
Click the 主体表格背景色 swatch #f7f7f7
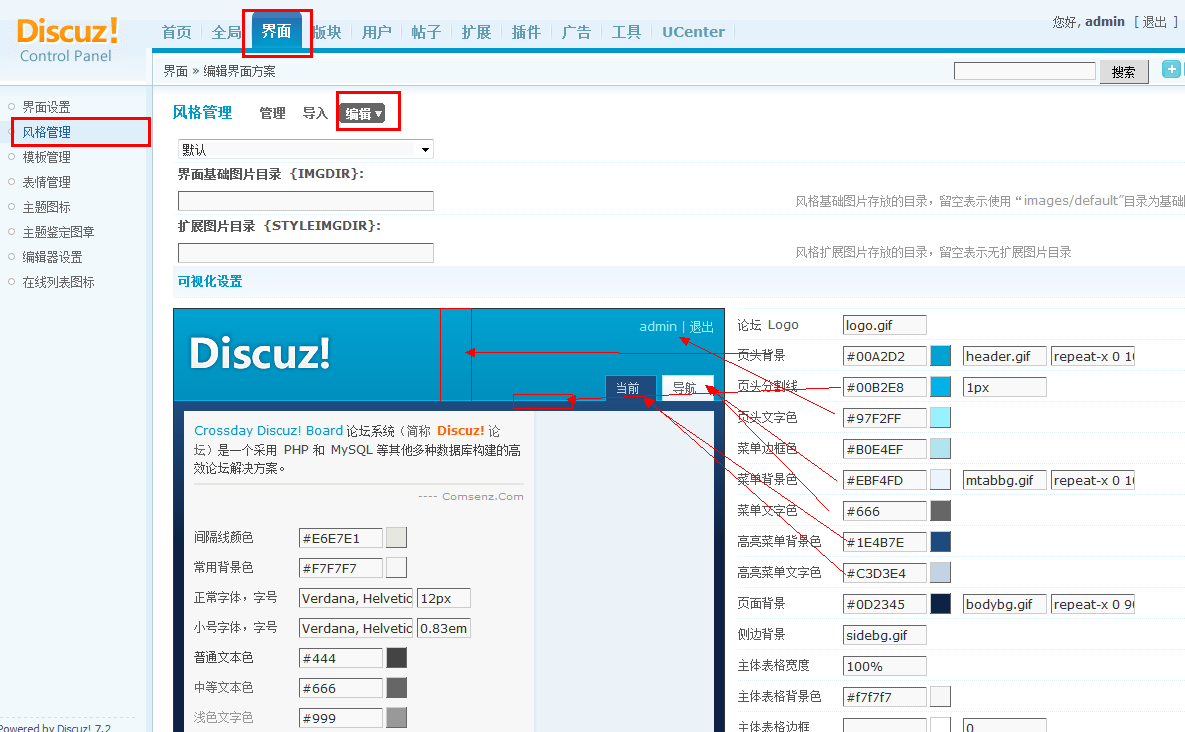pos(940,696)
